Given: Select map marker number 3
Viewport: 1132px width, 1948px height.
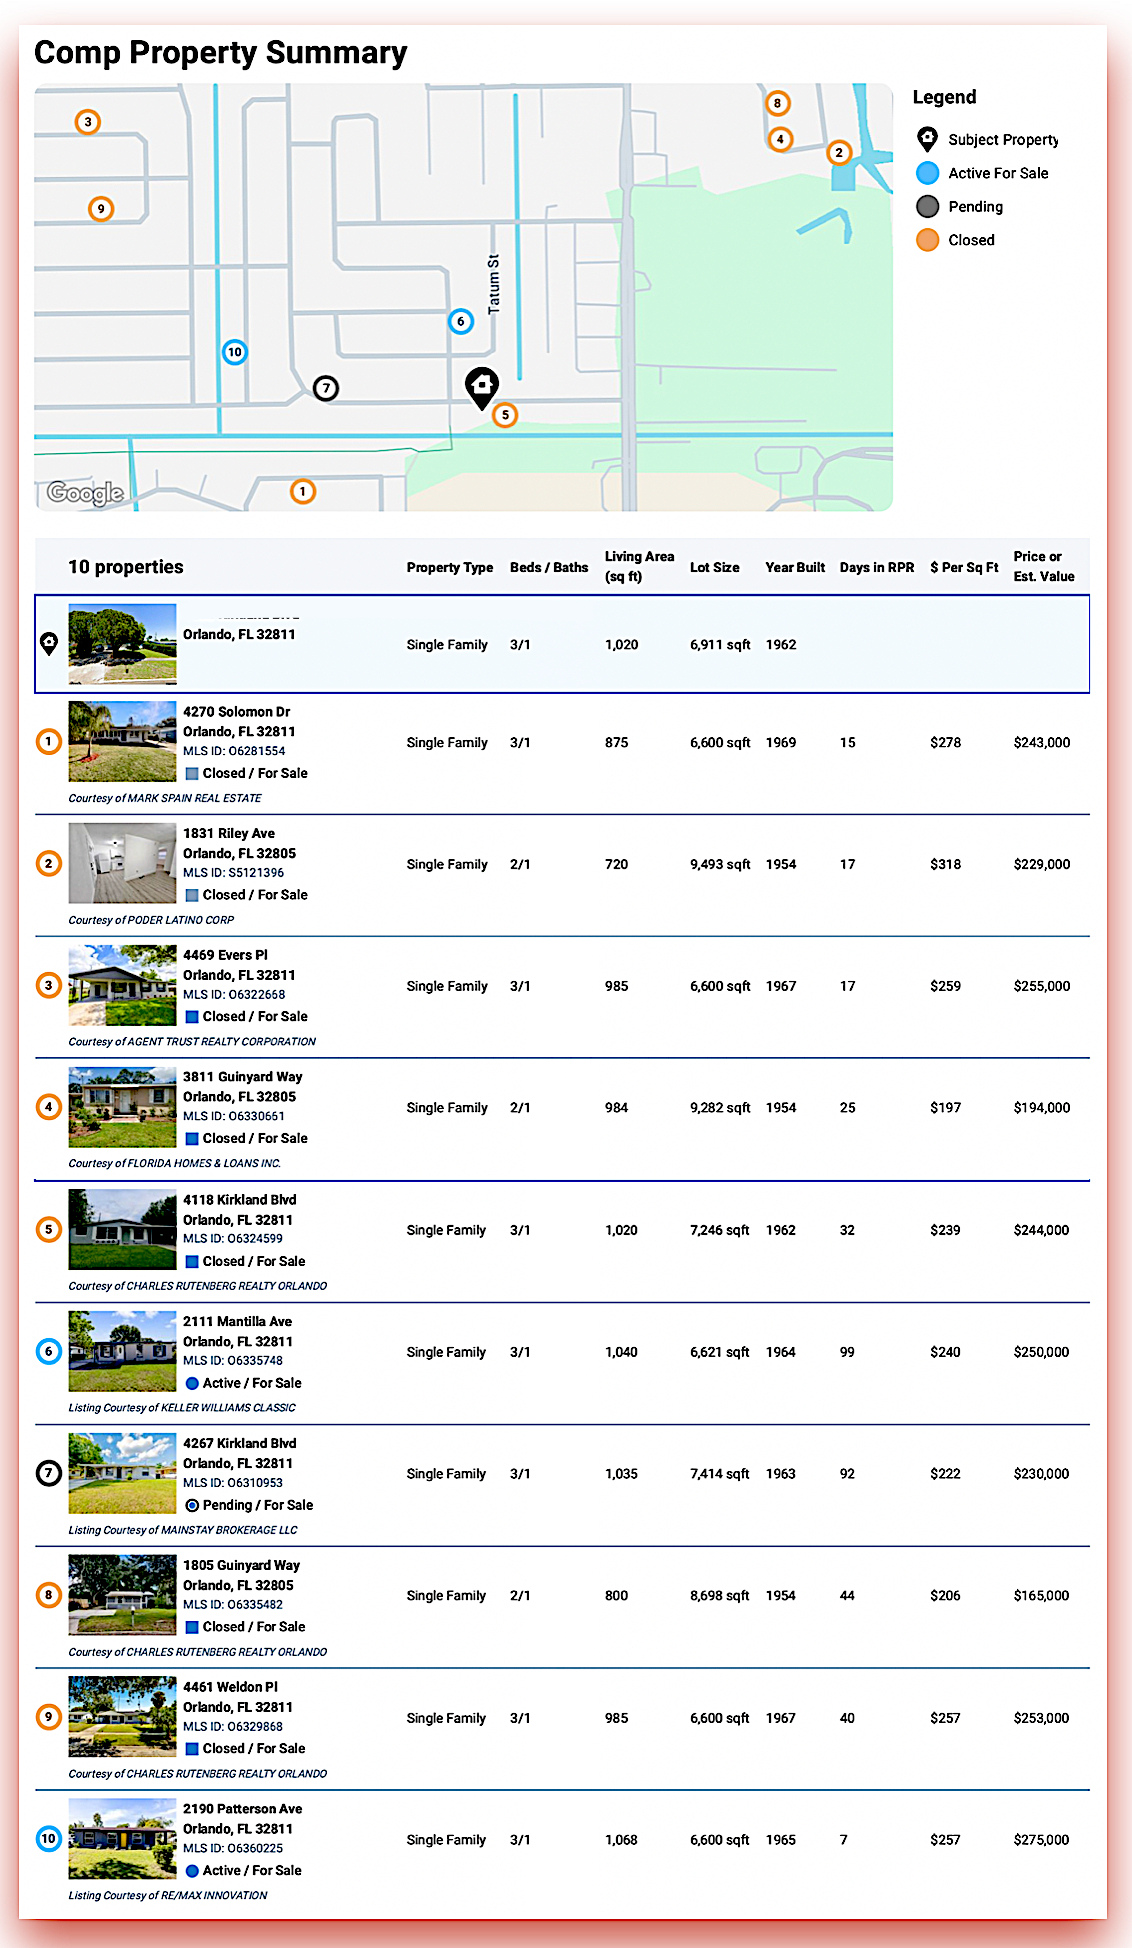Looking at the screenshot, I should (88, 122).
